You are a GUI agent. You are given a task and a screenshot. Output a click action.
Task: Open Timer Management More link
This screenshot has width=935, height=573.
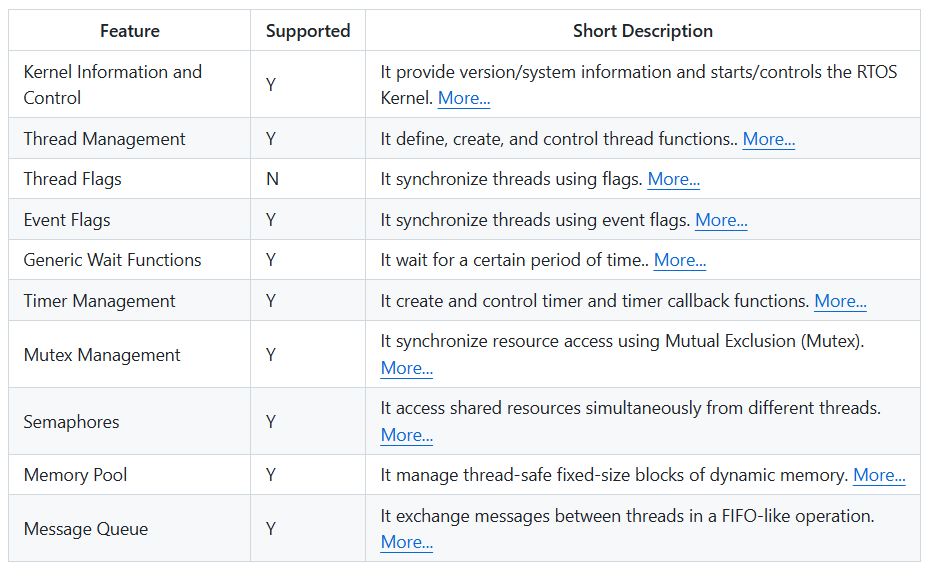click(840, 301)
